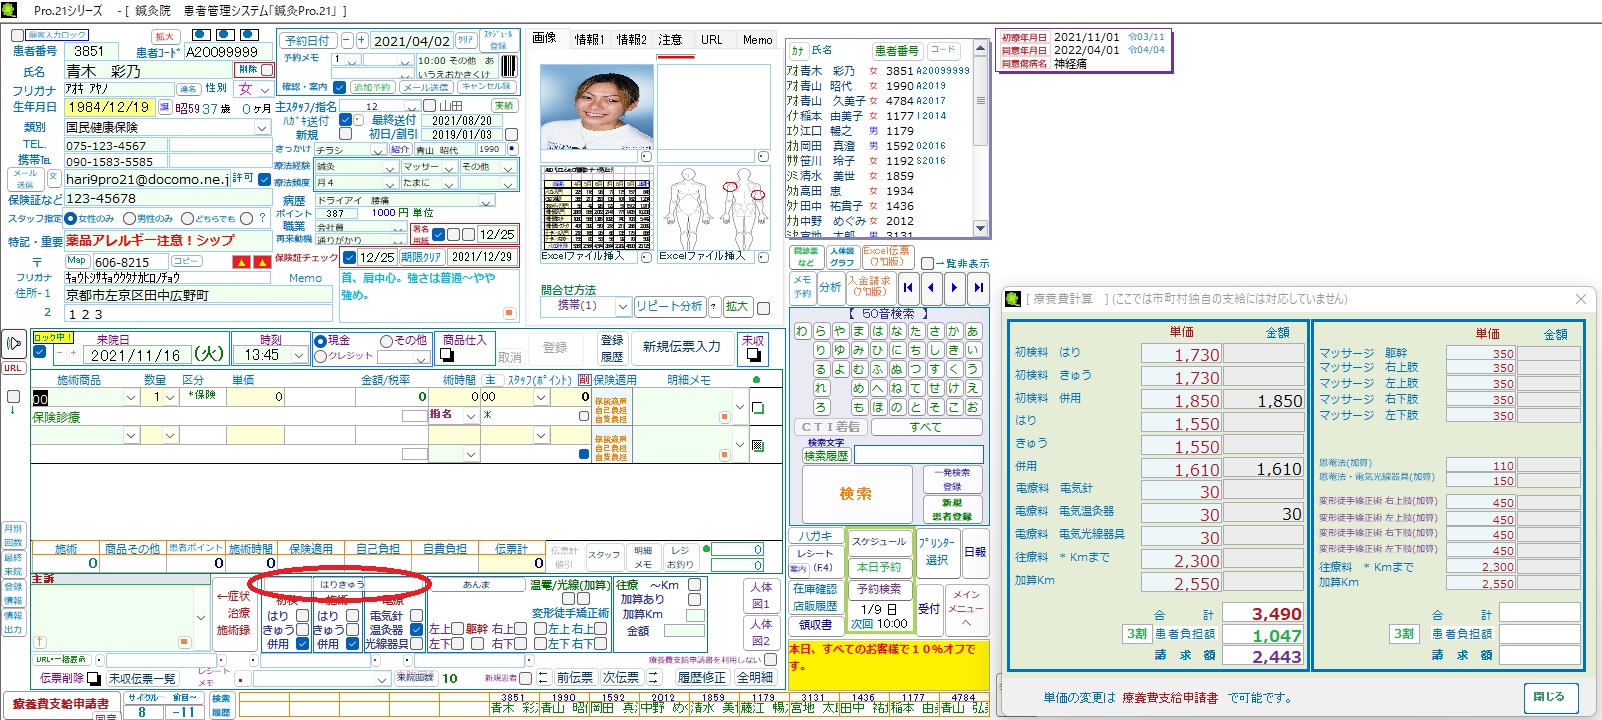This screenshot has width=1602, height=720.
Task: Open the 問合せ方法 携帯(1) dropdown
Action: tap(624, 306)
